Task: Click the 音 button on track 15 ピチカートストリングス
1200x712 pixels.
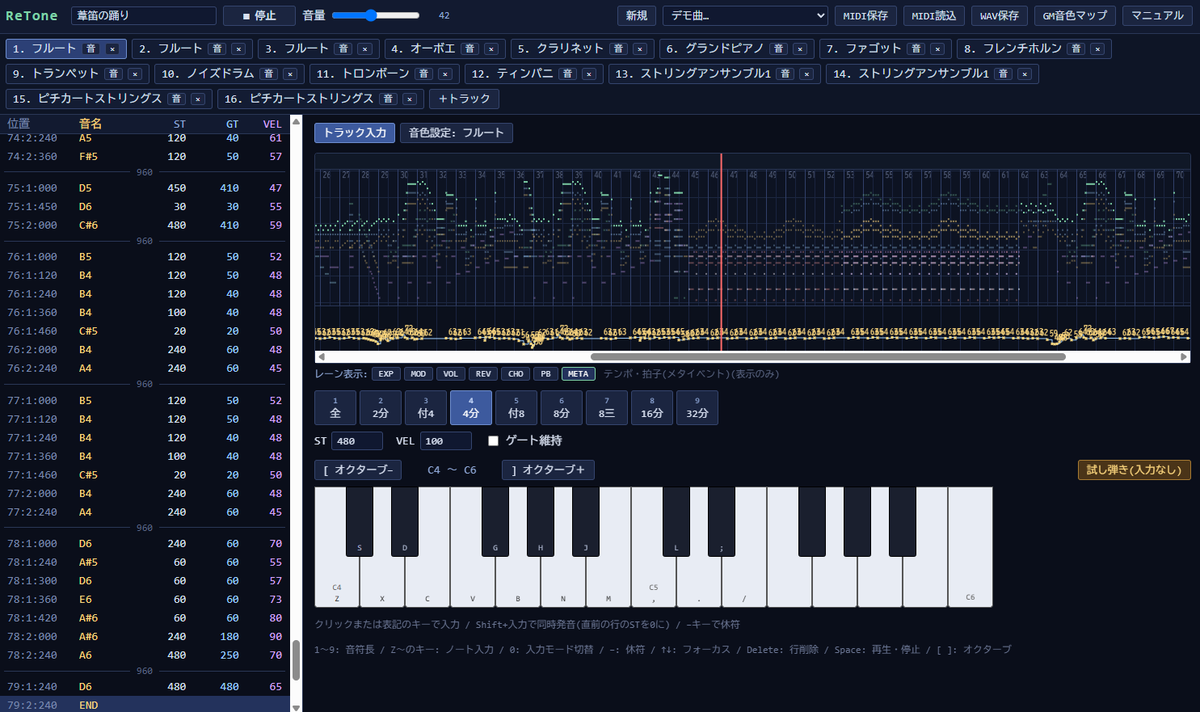Action: click(x=177, y=98)
